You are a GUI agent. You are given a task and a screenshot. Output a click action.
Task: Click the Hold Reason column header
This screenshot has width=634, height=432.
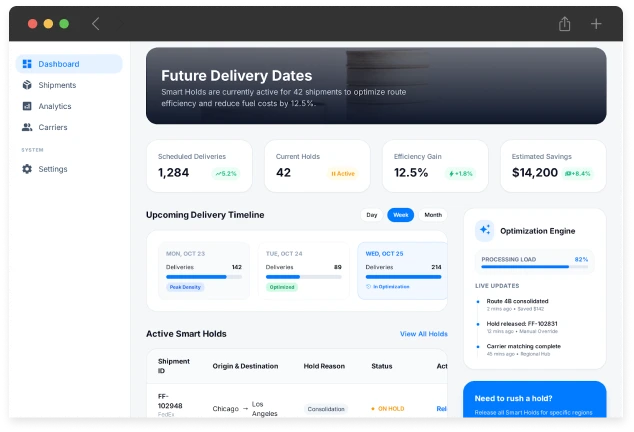tap(324, 366)
